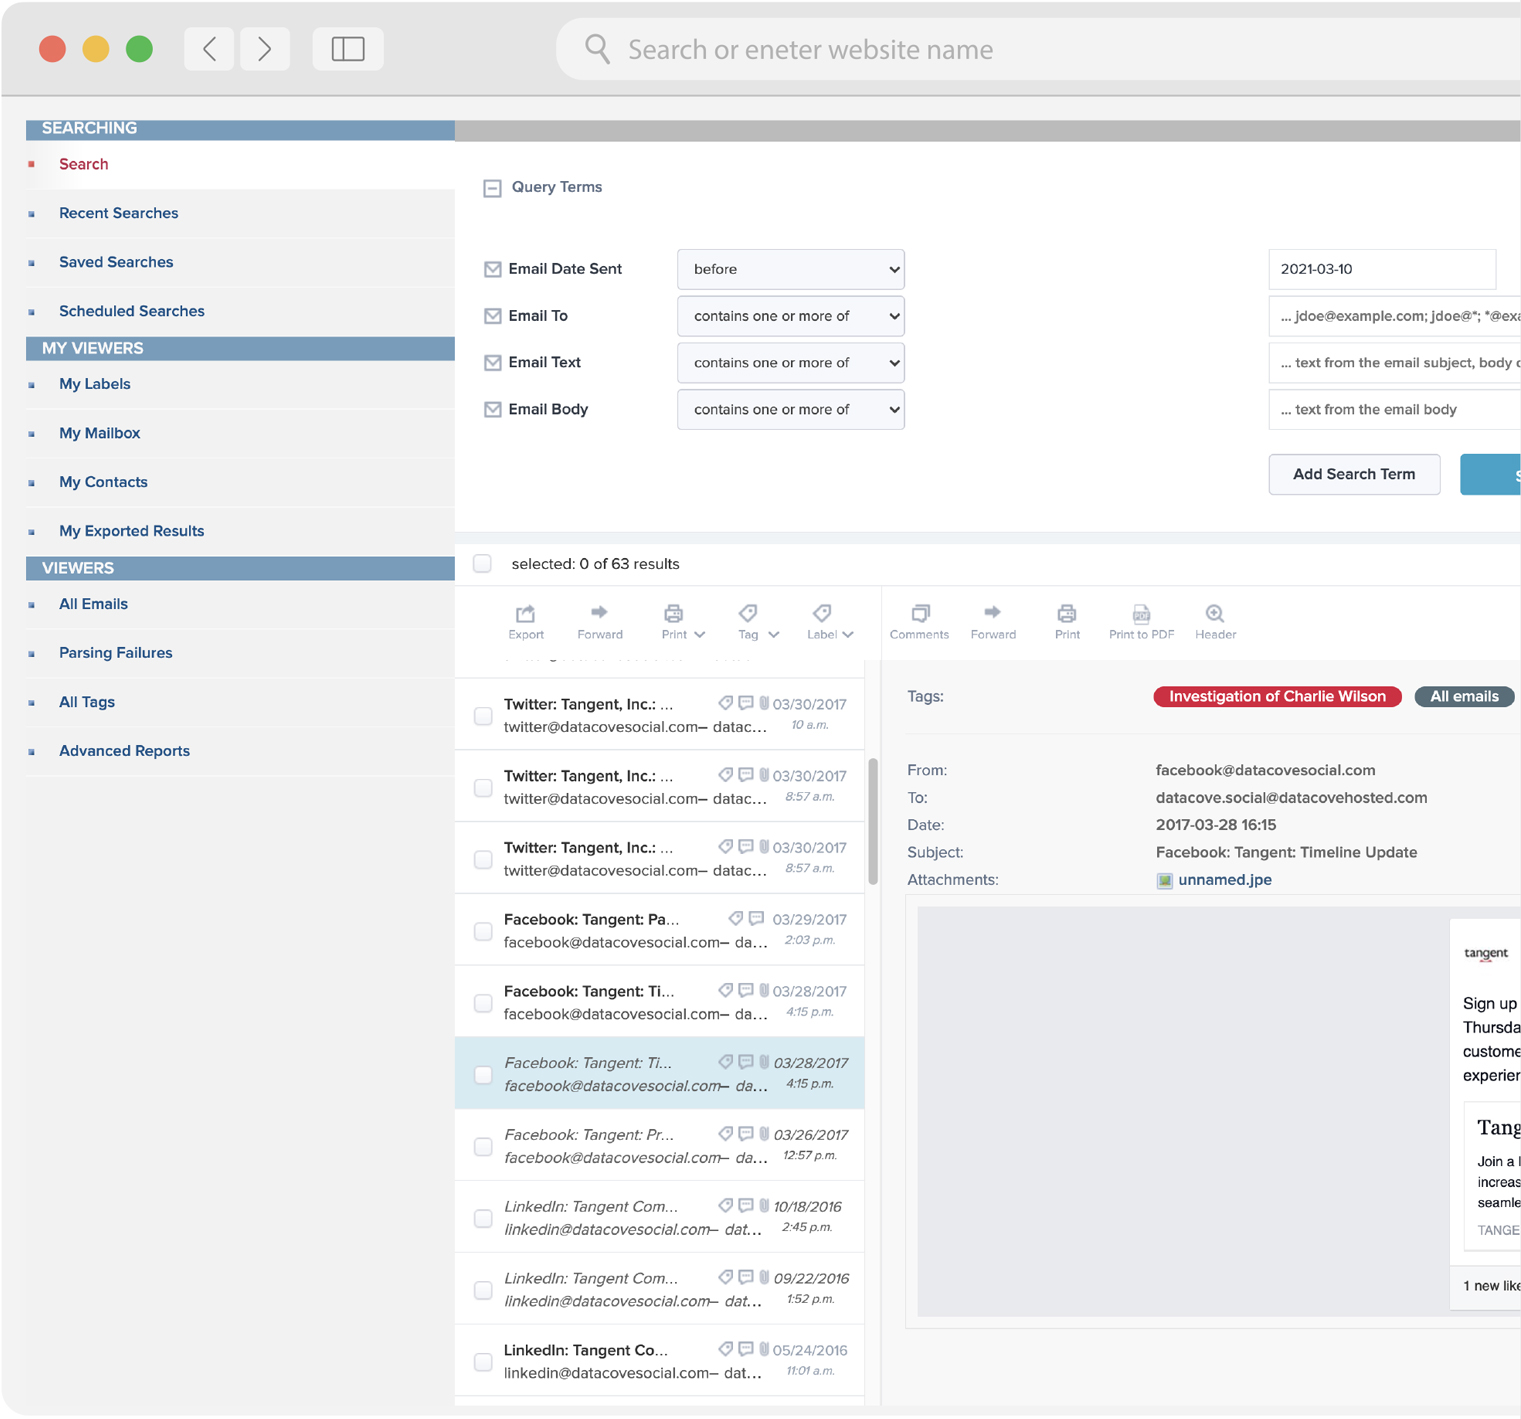This screenshot has width=1521, height=1419.
Task: Click the Header magnifier icon
Action: 1215,613
